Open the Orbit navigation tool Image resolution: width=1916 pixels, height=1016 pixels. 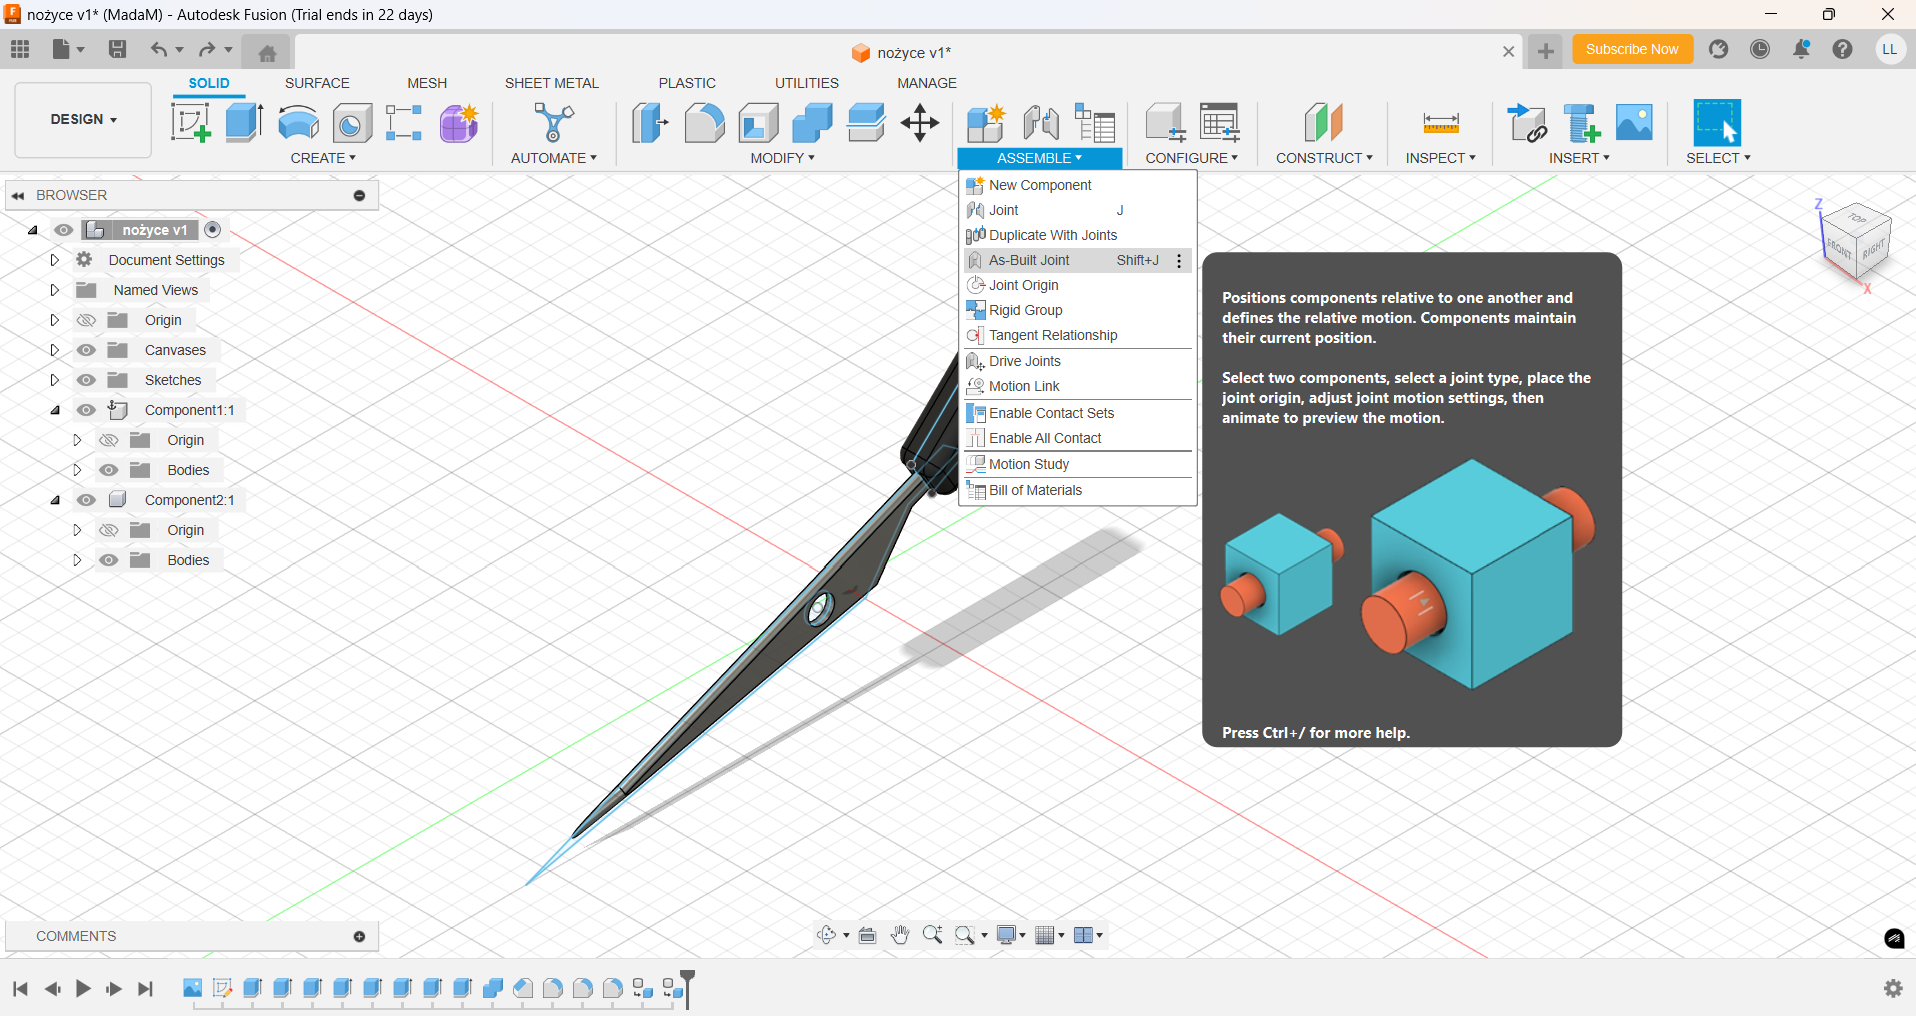pyautogui.click(x=827, y=935)
